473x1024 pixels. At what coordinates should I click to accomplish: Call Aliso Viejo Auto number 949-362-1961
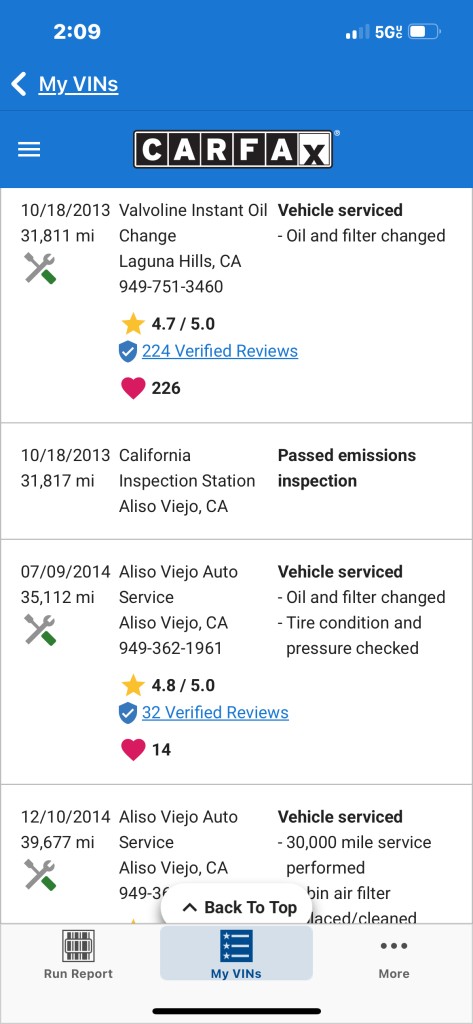[171, 648]
